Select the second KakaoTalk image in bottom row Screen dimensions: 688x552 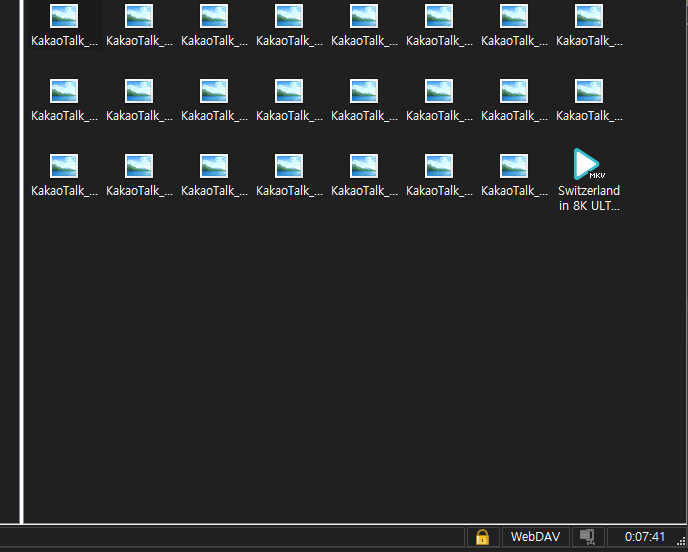[x=139, y=167]
